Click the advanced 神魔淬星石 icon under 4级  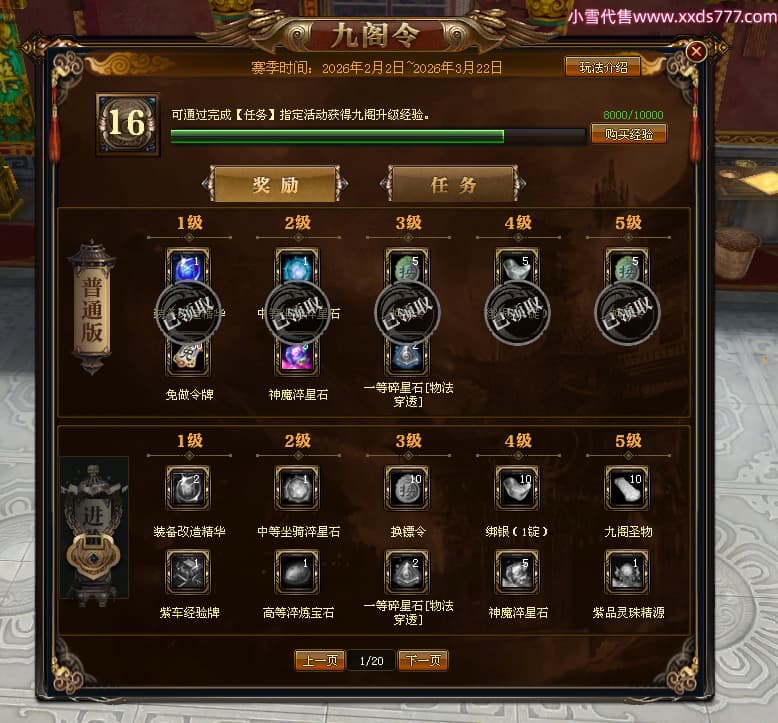pos(517,572)
